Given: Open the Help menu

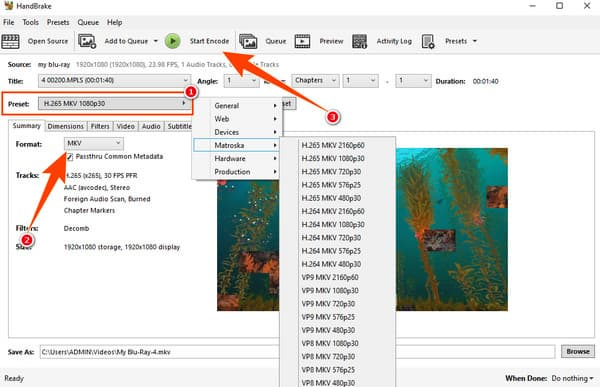Looking at the screenshot, I should pyautogui.click(x=114, y=22).
